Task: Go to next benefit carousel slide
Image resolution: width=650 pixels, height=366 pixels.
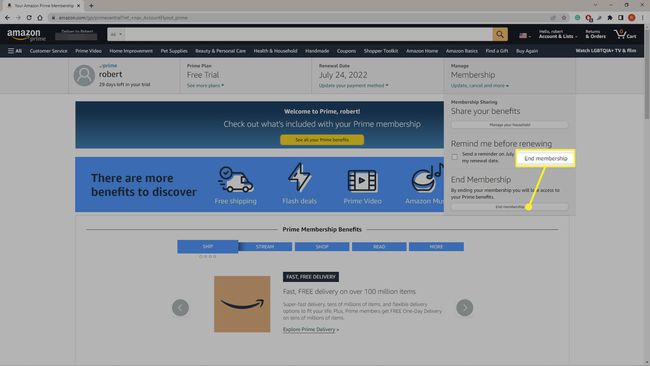Action: click(465, 308)
